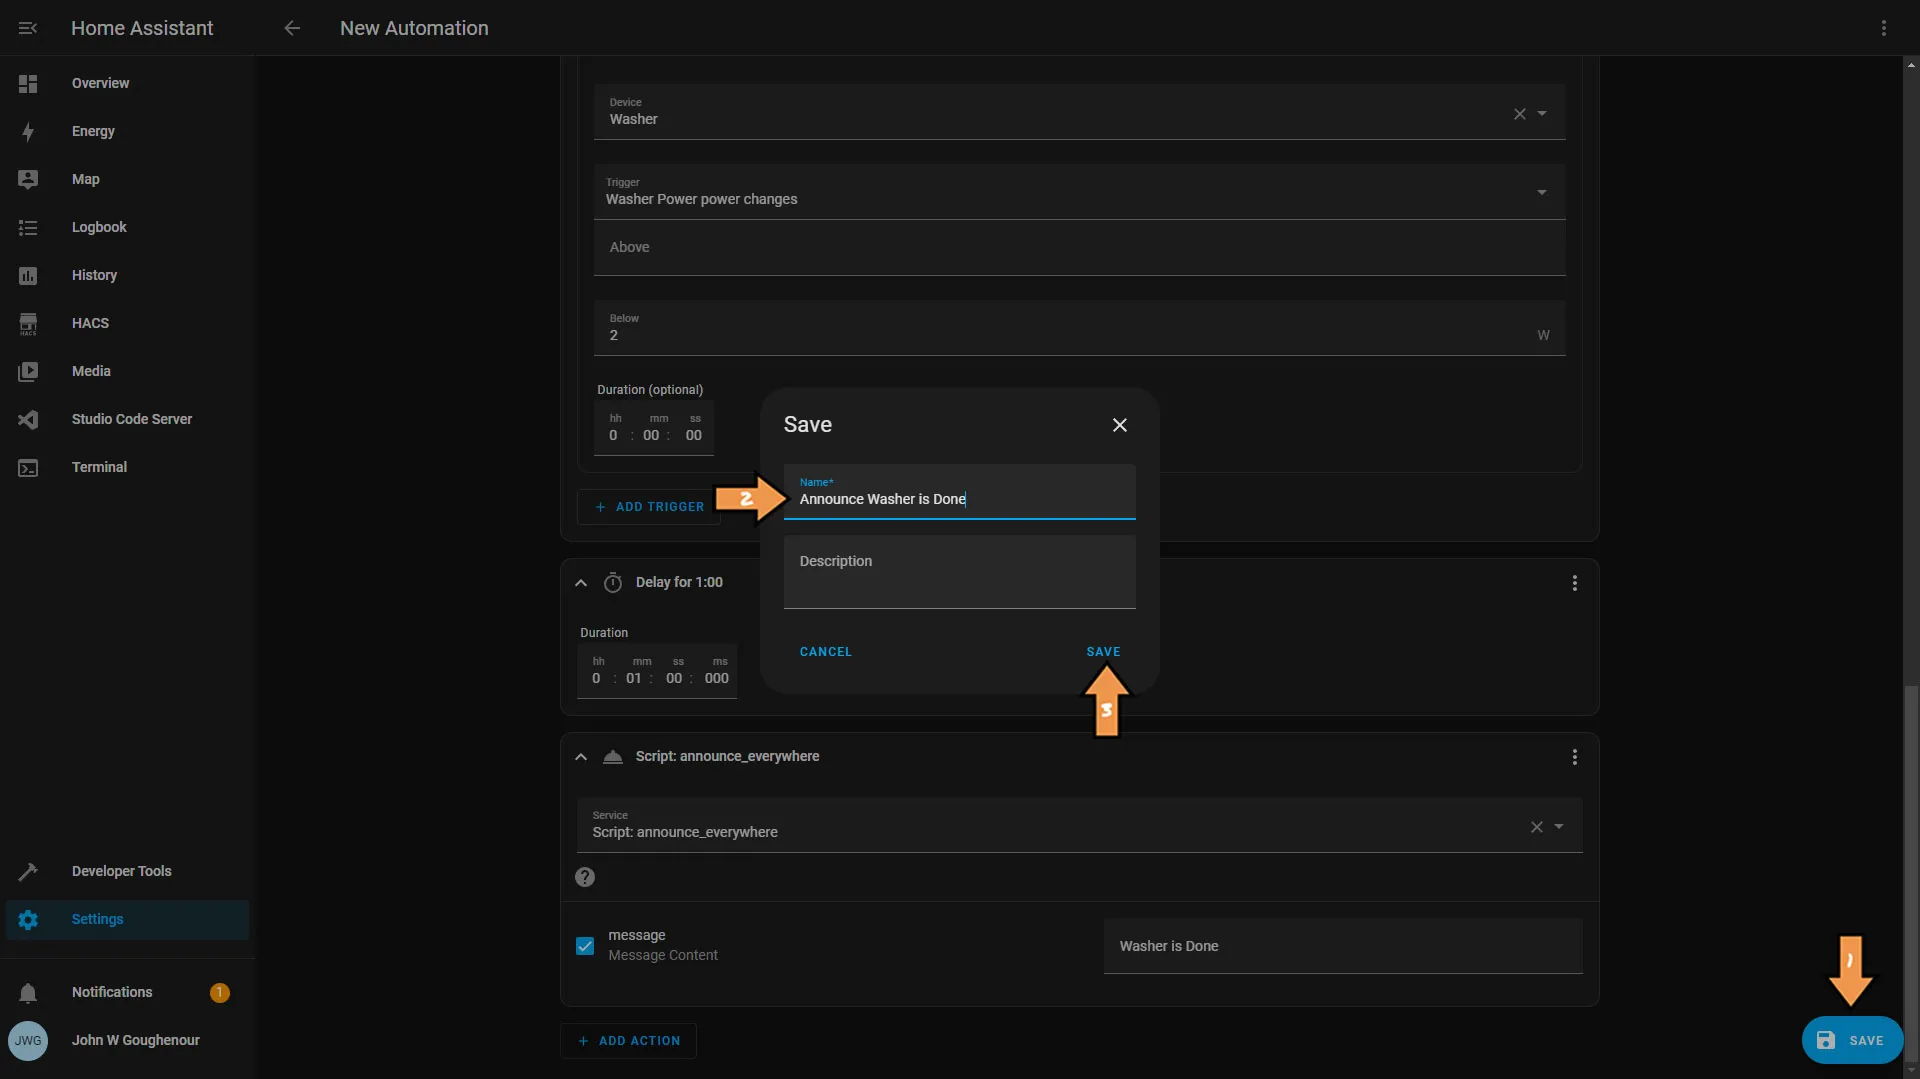This screenshot has height=1079, width=1920.
Task: Click the Overview dashboard icon
Action: coord(28,83)
